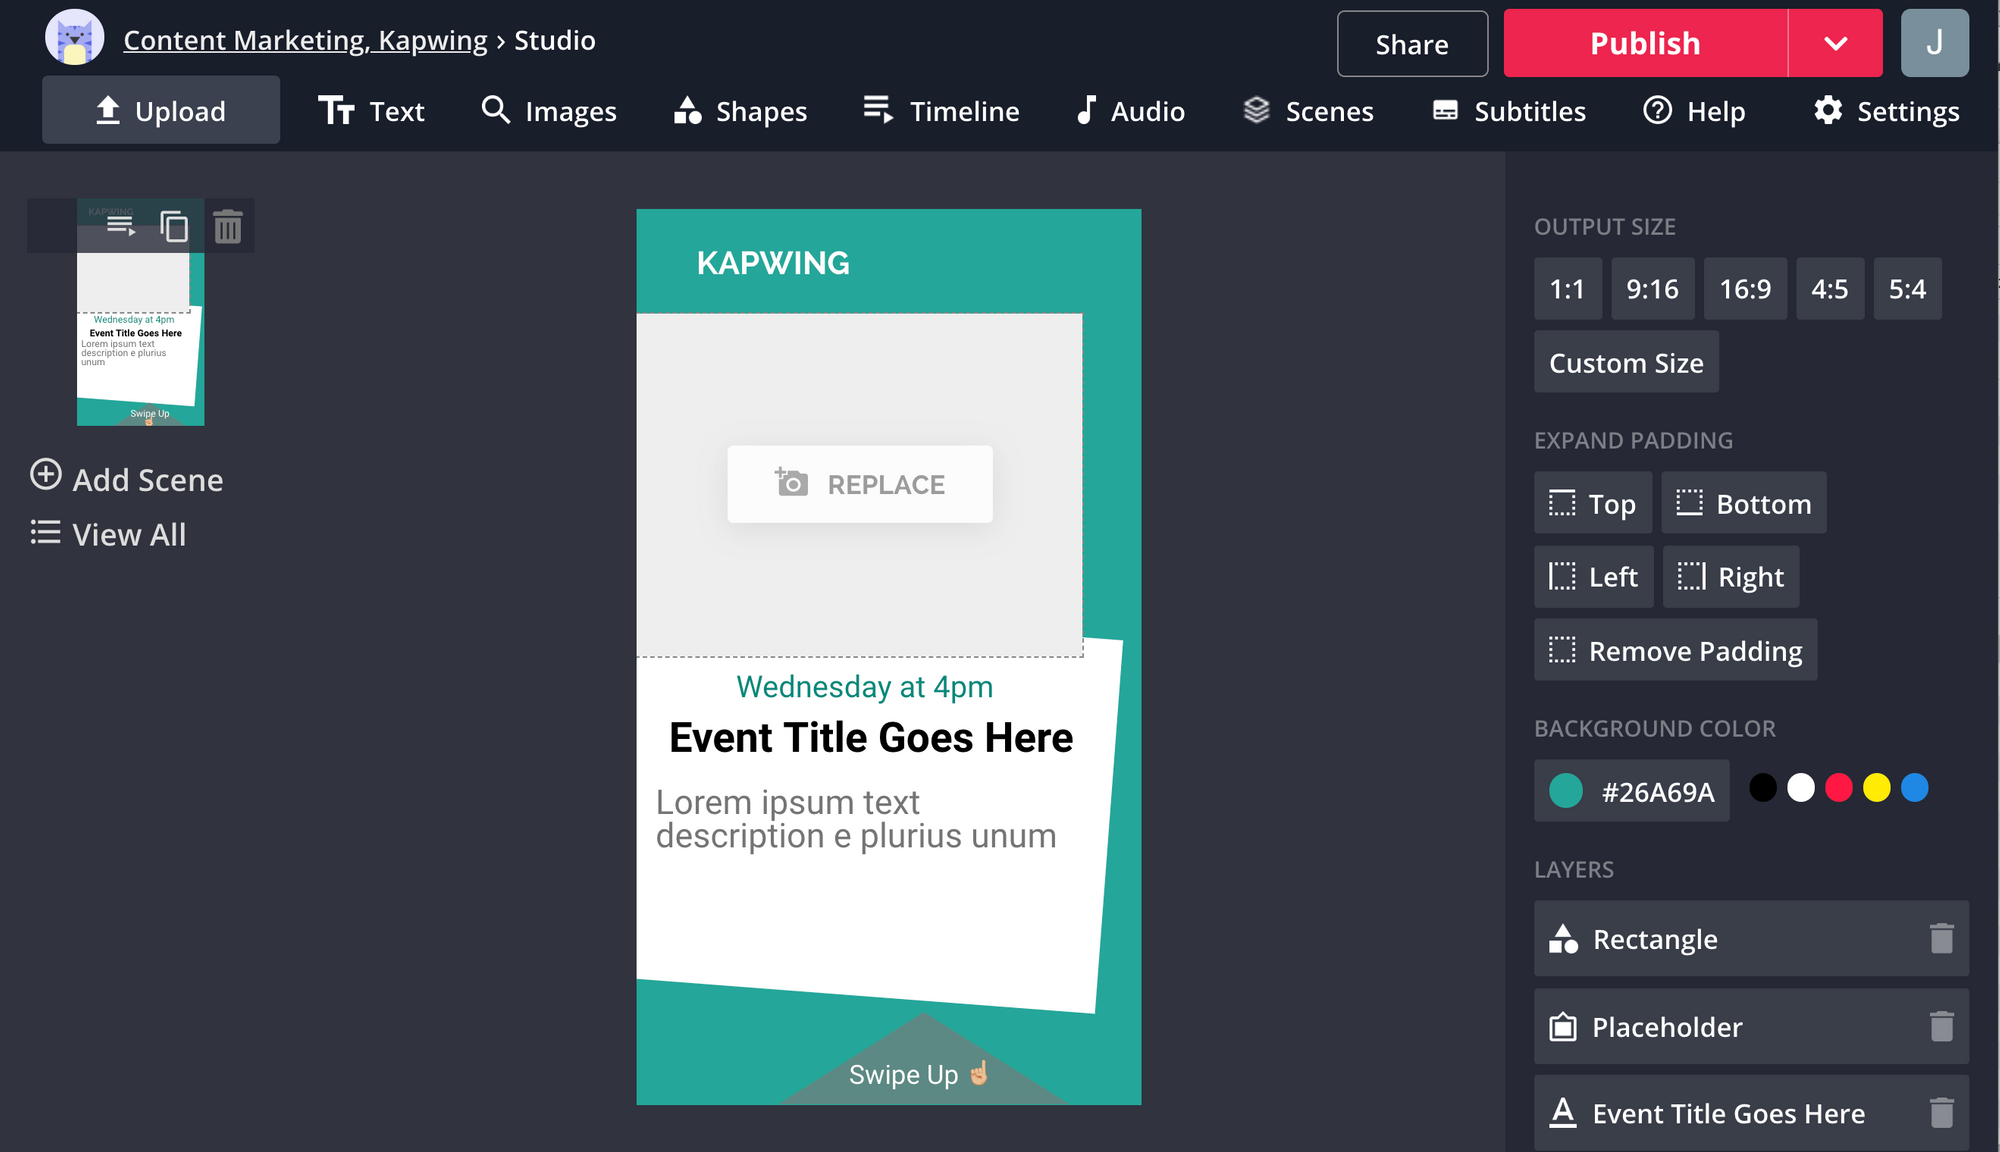Delete the Event Title Goes Here layer
This screenshot has height=1152, width=2000.
point(1941,1113)
